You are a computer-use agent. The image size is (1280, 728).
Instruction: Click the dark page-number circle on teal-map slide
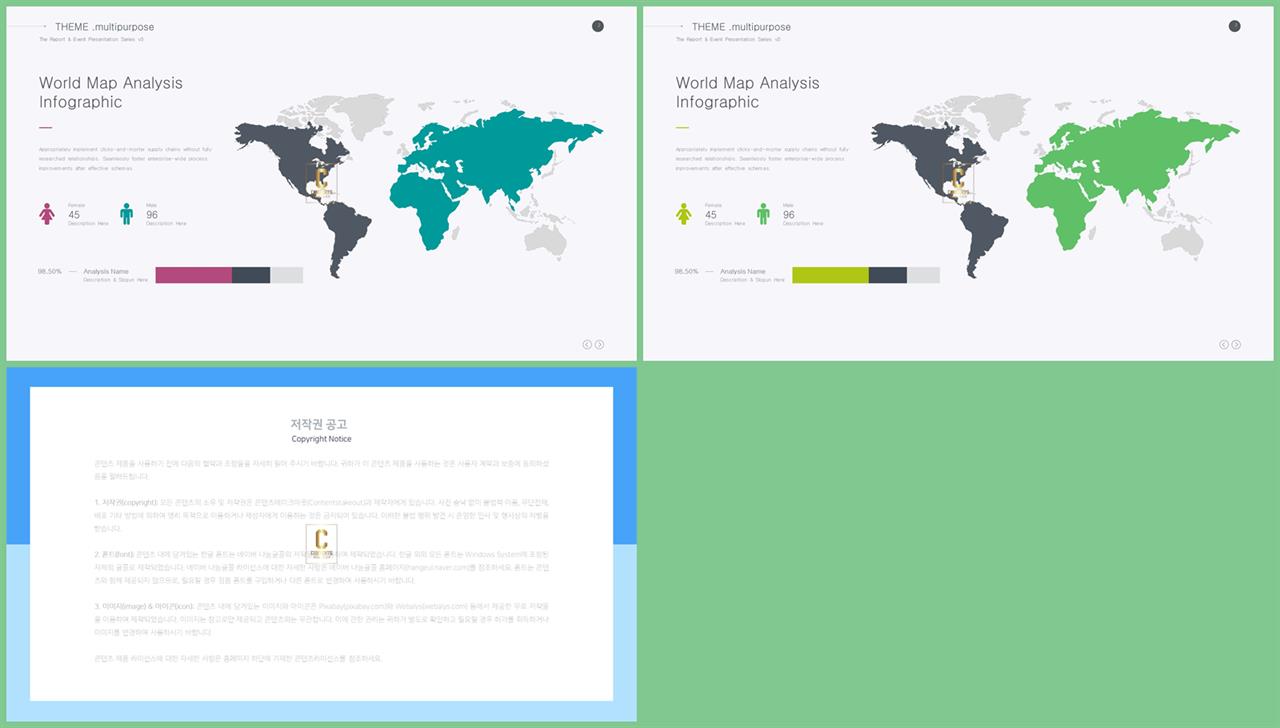pyautogui.click(x=598, y=26)
